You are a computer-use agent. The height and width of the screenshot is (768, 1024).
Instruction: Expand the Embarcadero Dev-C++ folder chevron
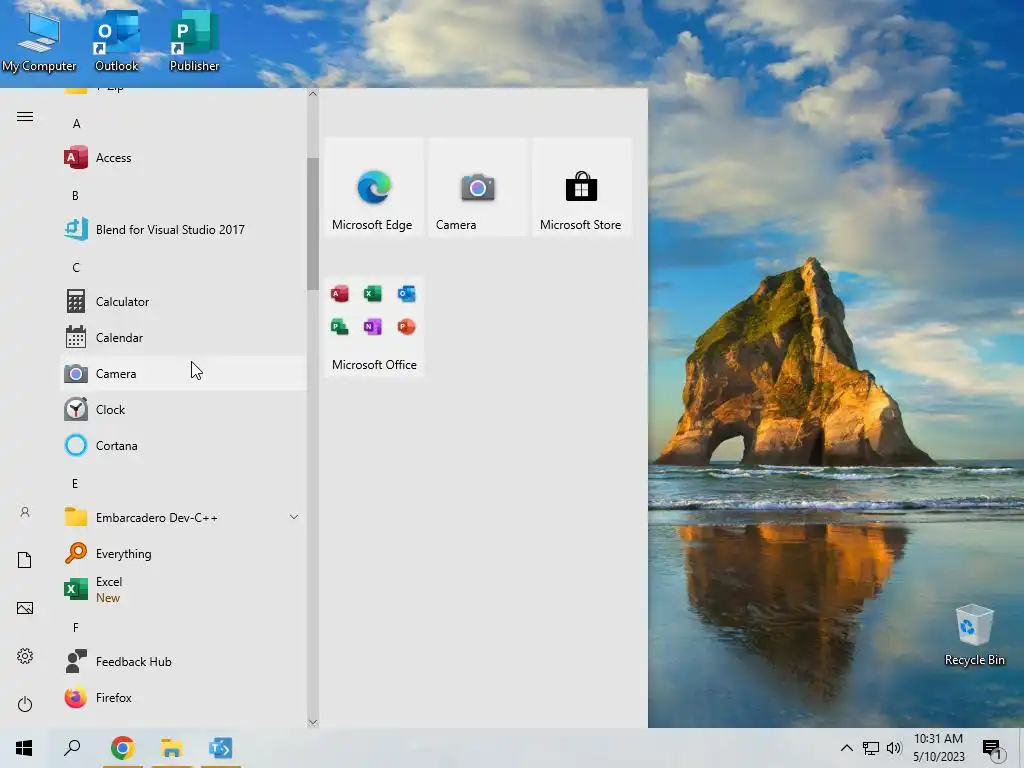click(294, 517)
